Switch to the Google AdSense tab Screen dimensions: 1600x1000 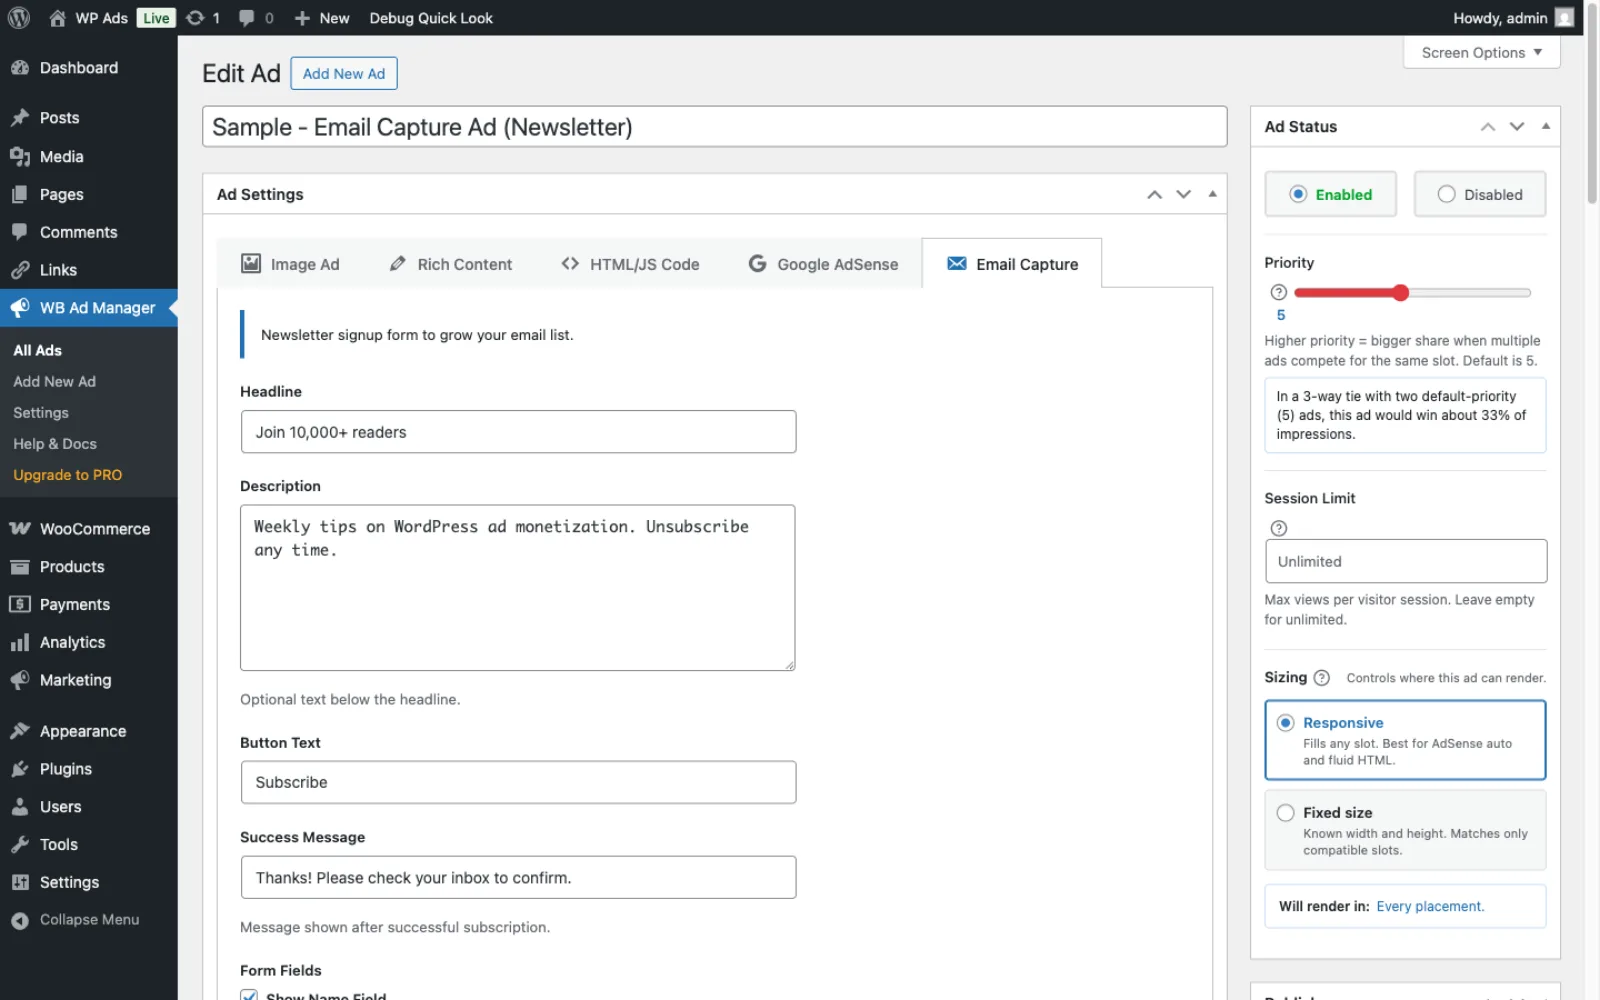point(823,264)
